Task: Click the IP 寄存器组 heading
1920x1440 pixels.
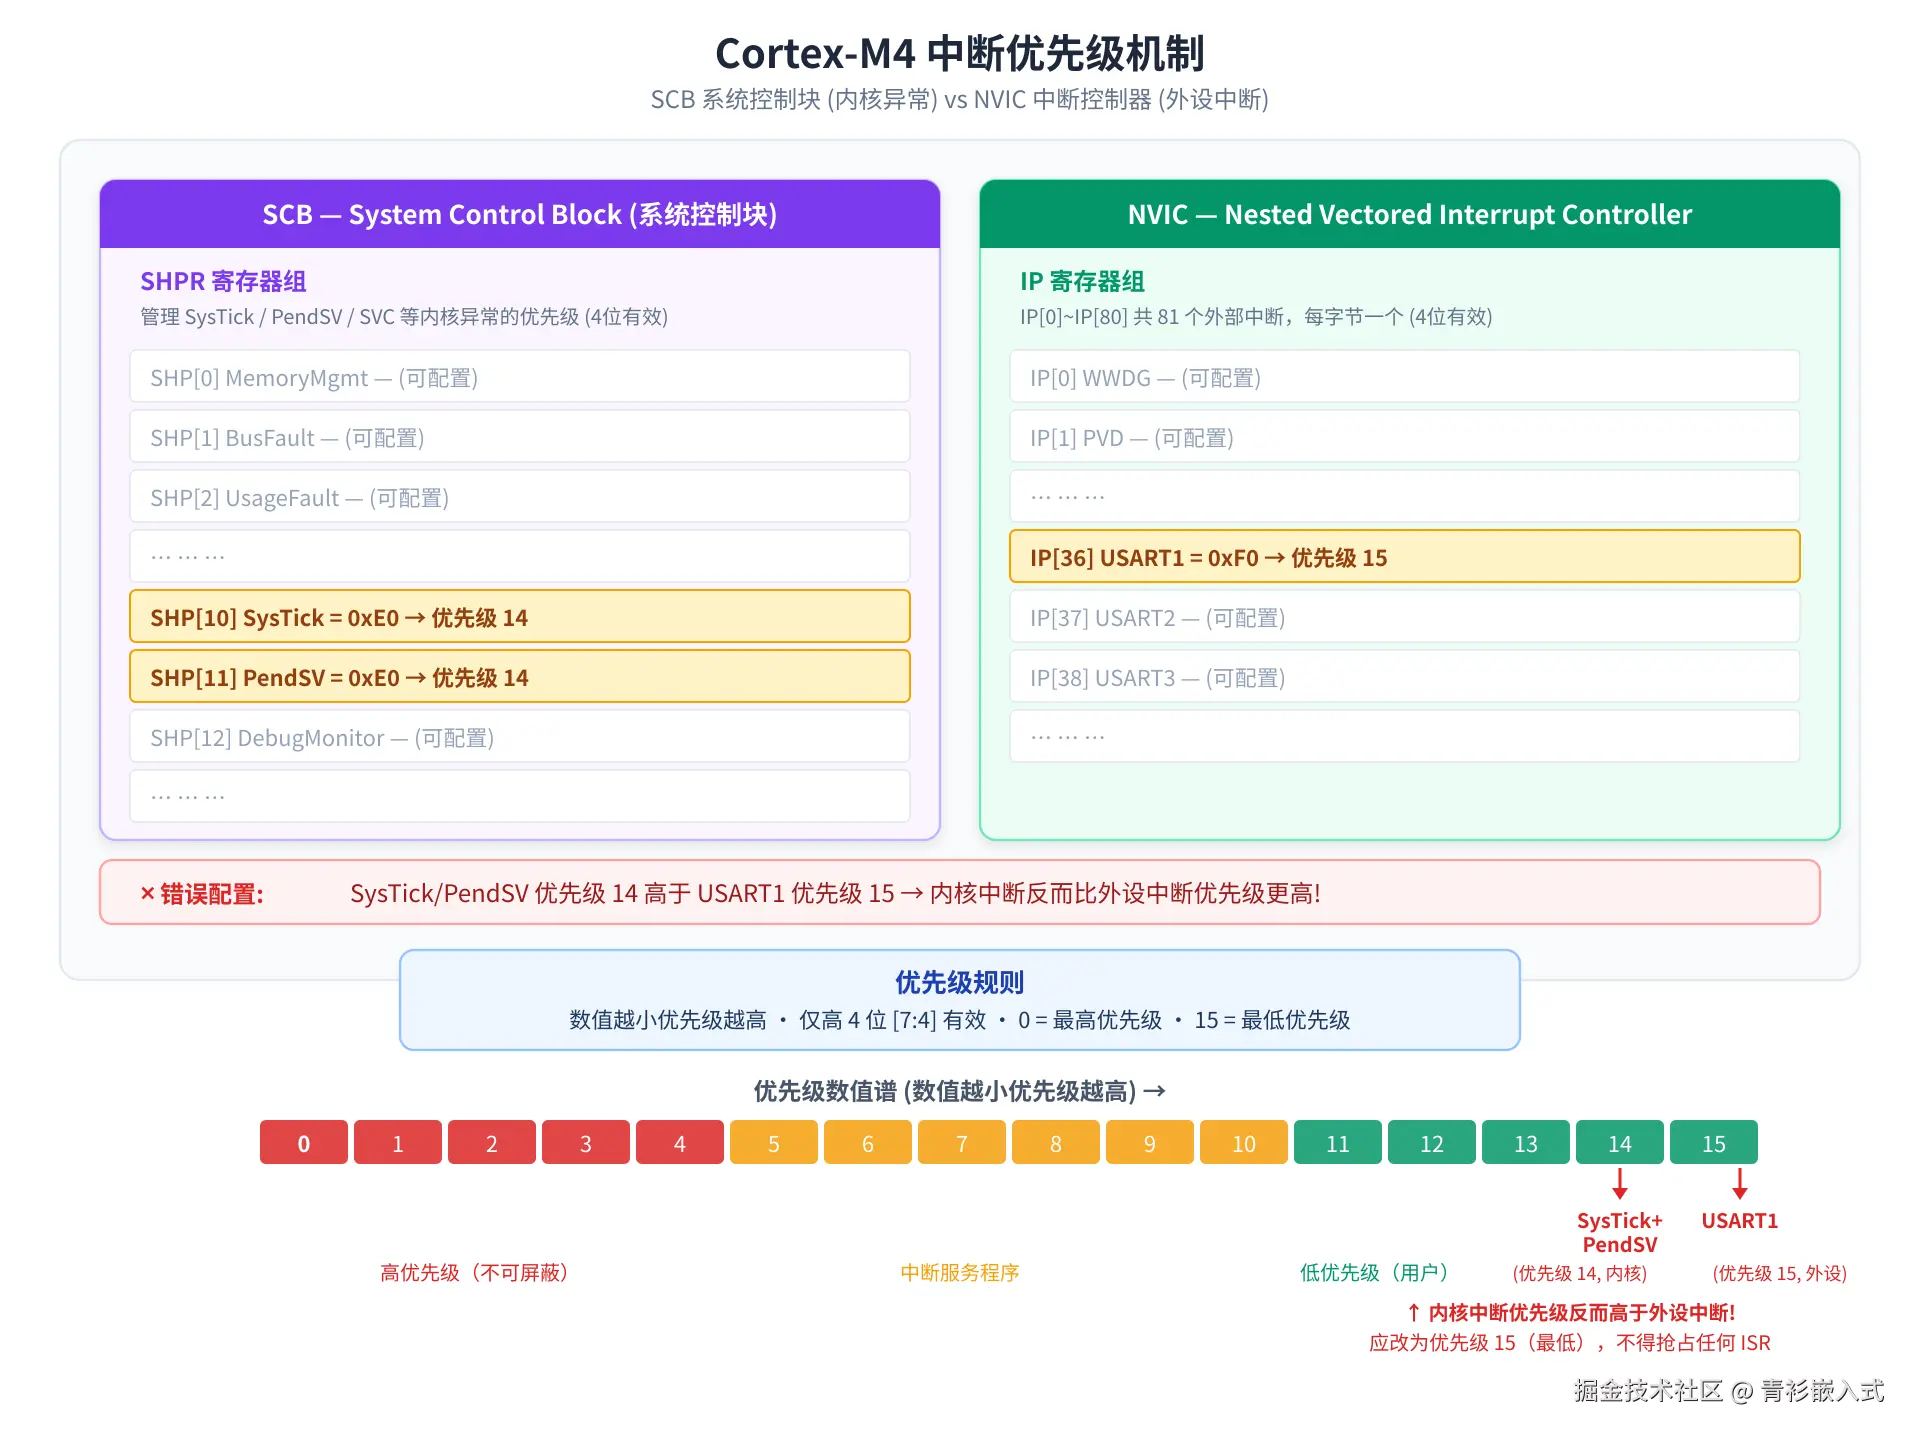Action: coord(1082,281)
